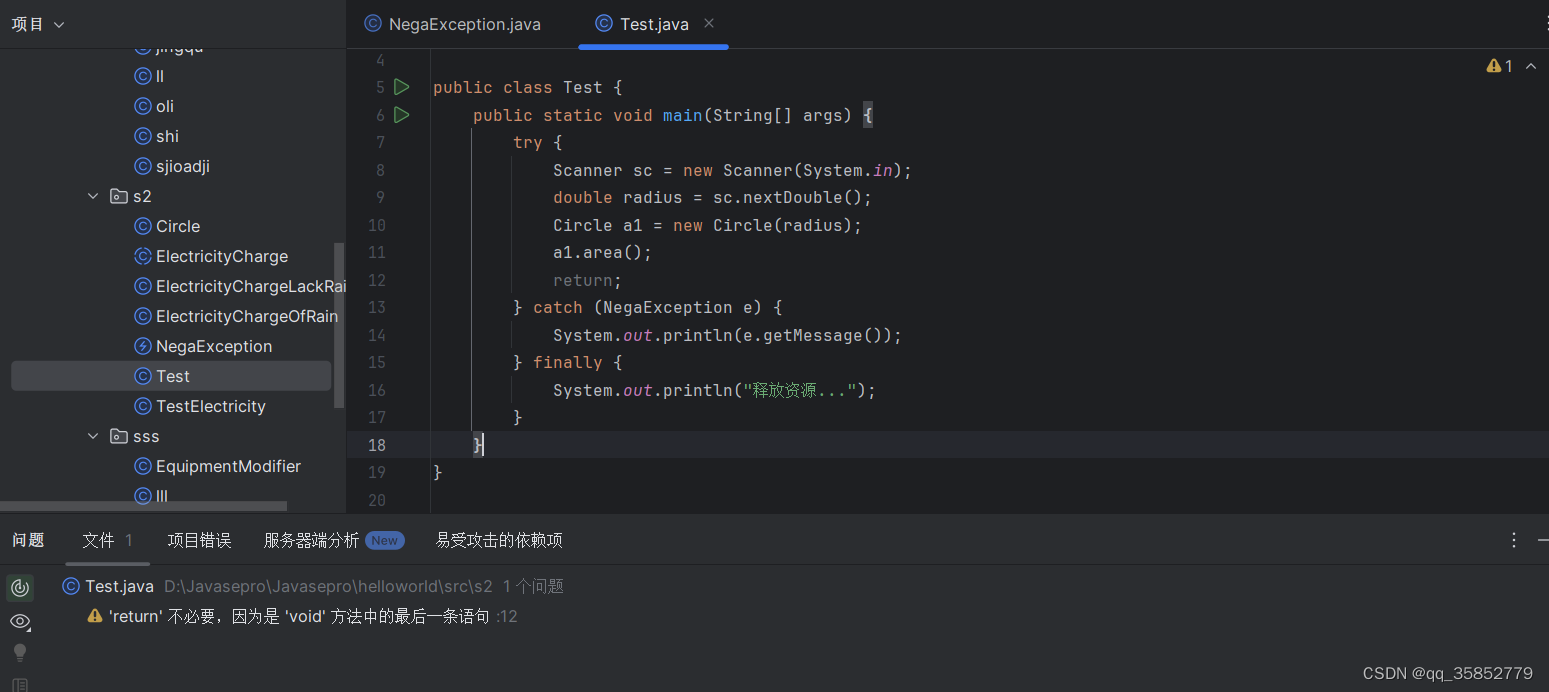Open Test.java entry in problems list
Viewport: 1549px width, 692px height.
[120, 586]
